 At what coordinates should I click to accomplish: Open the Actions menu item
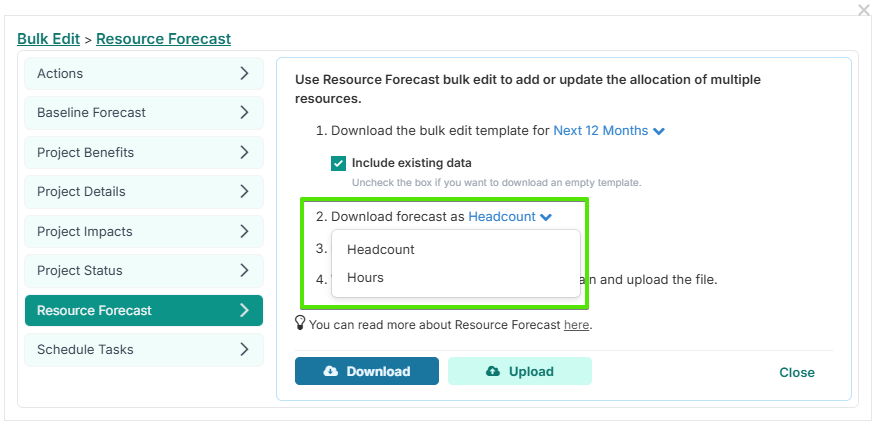click(143, 73)
